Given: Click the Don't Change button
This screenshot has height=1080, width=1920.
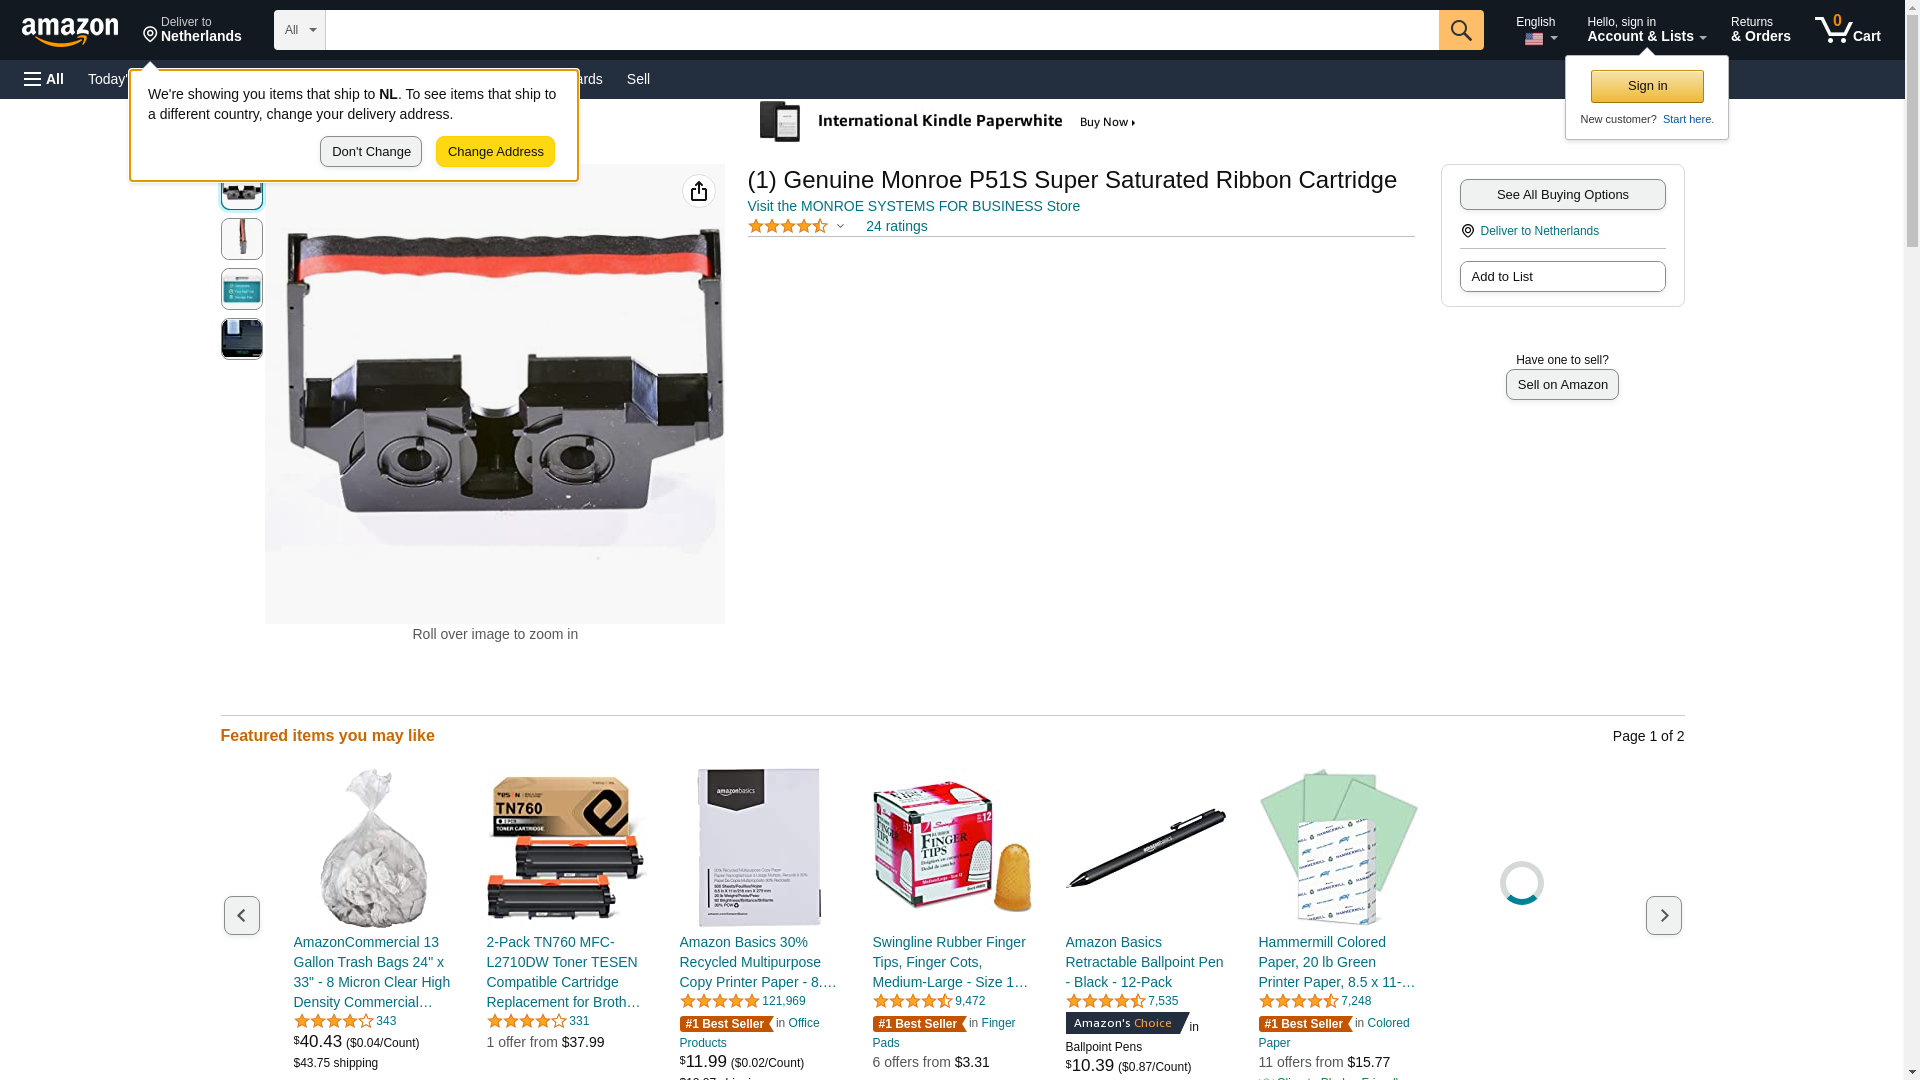Looking at the screenshot, I should pos(371,152).
